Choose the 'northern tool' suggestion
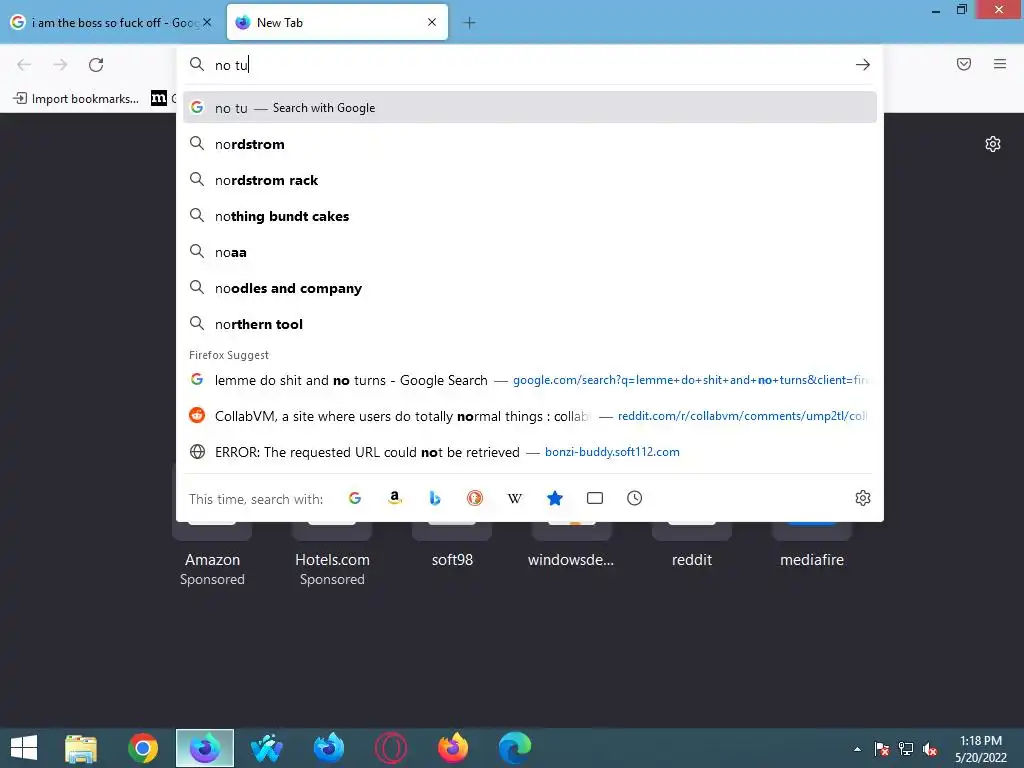 coord(530,324)
